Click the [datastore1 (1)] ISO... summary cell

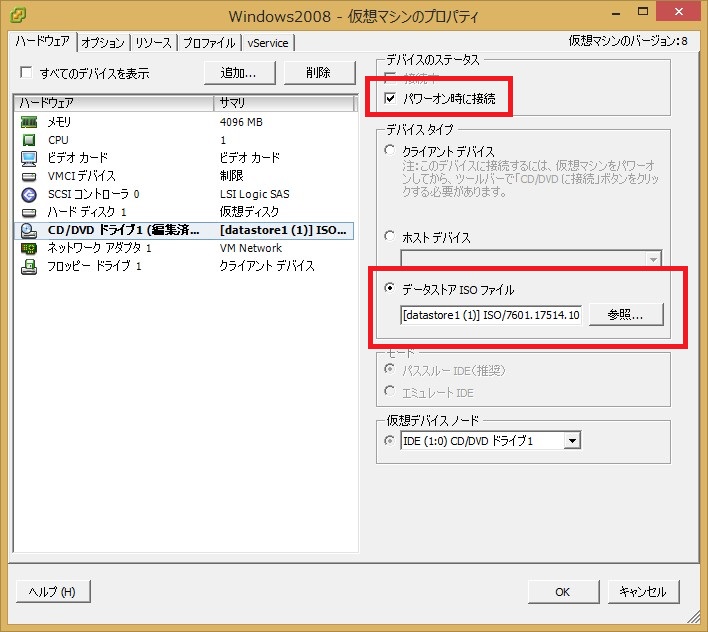(x=283, y=230)
